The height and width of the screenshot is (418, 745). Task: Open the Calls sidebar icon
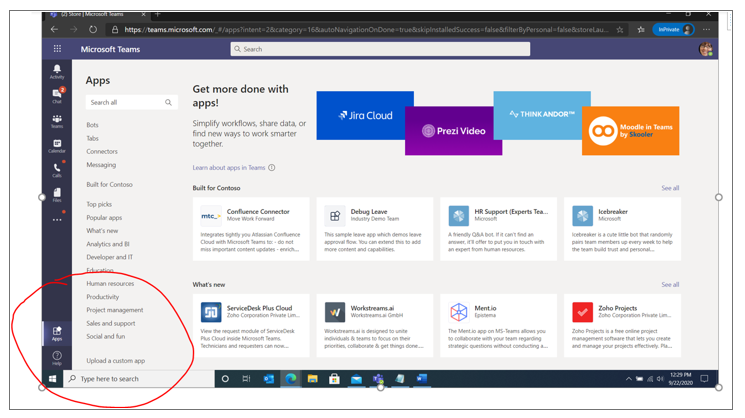[x=57, y=170]
